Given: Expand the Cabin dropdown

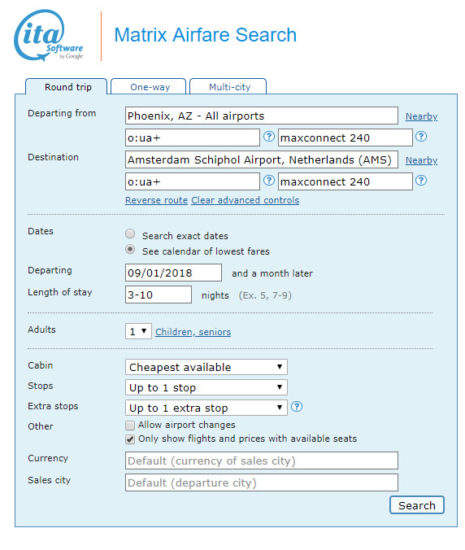Looking at the screenshot, I should click(206, 367).
